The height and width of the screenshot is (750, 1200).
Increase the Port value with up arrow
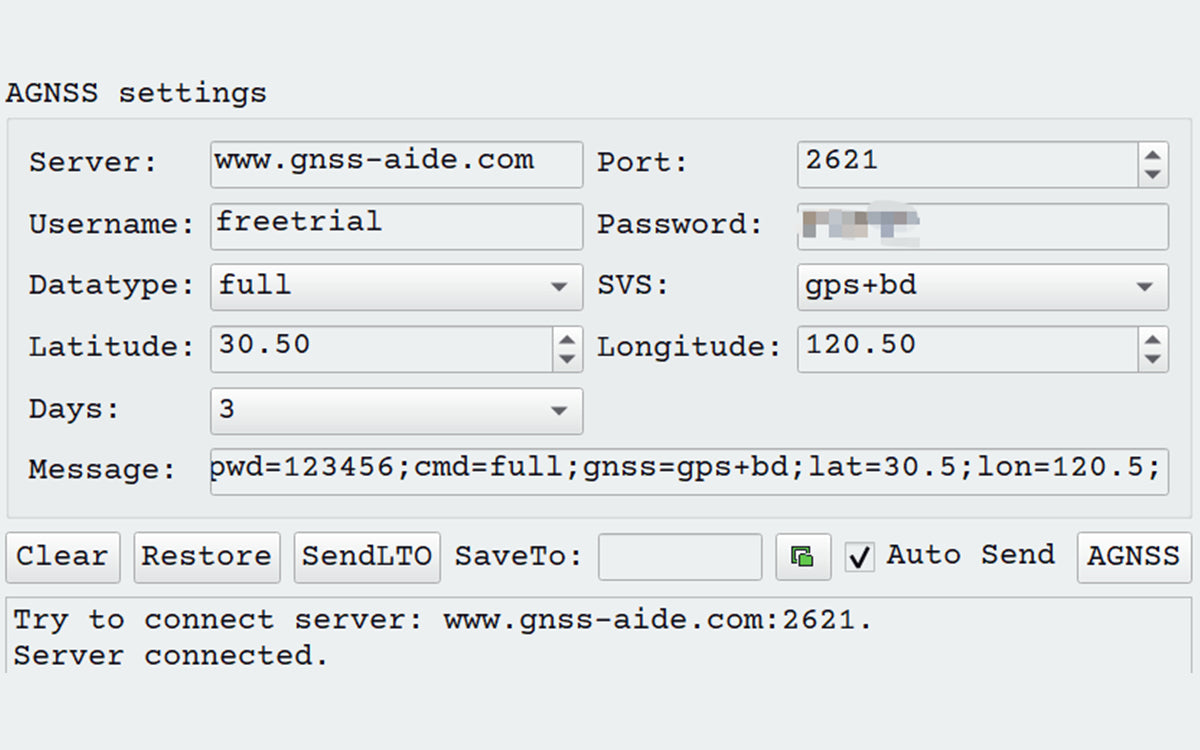pyautogui.click(x=1153, y=155)
